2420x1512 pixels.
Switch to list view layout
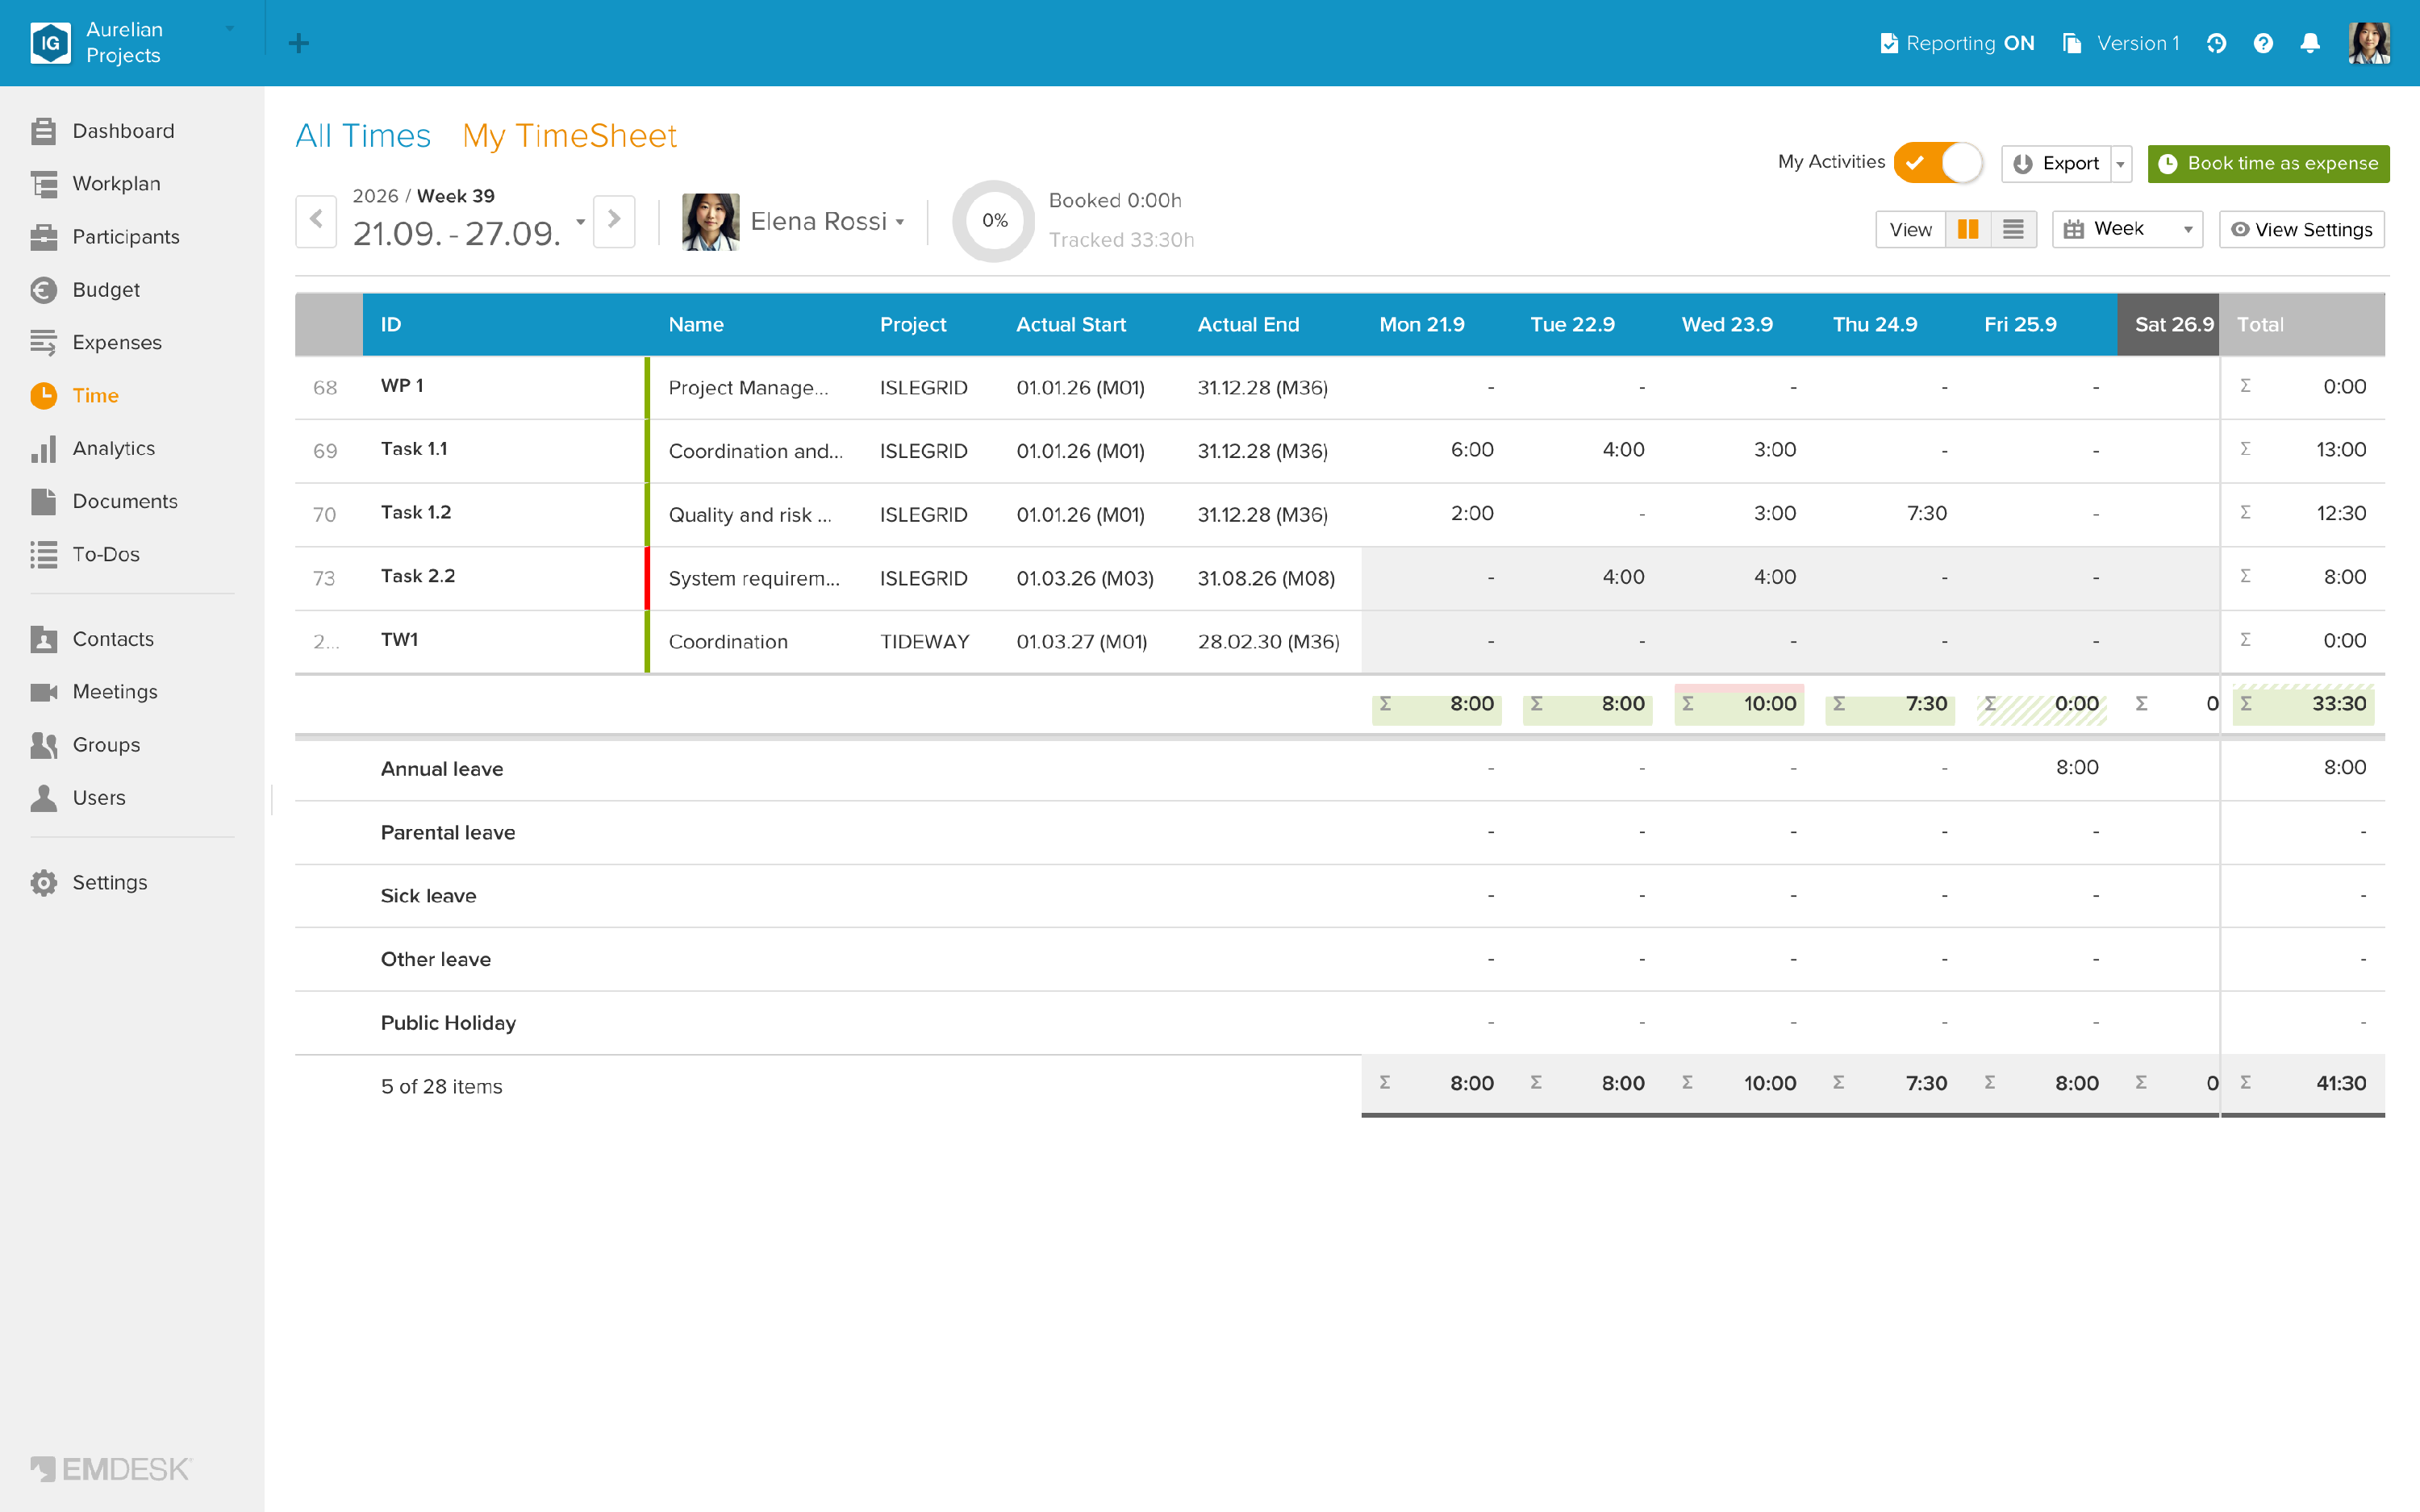pos(2013,230)
